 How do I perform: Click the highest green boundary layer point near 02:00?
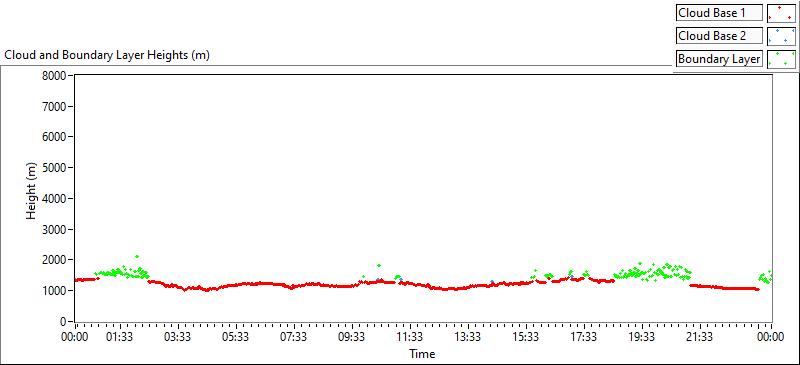tap(137, 256)
